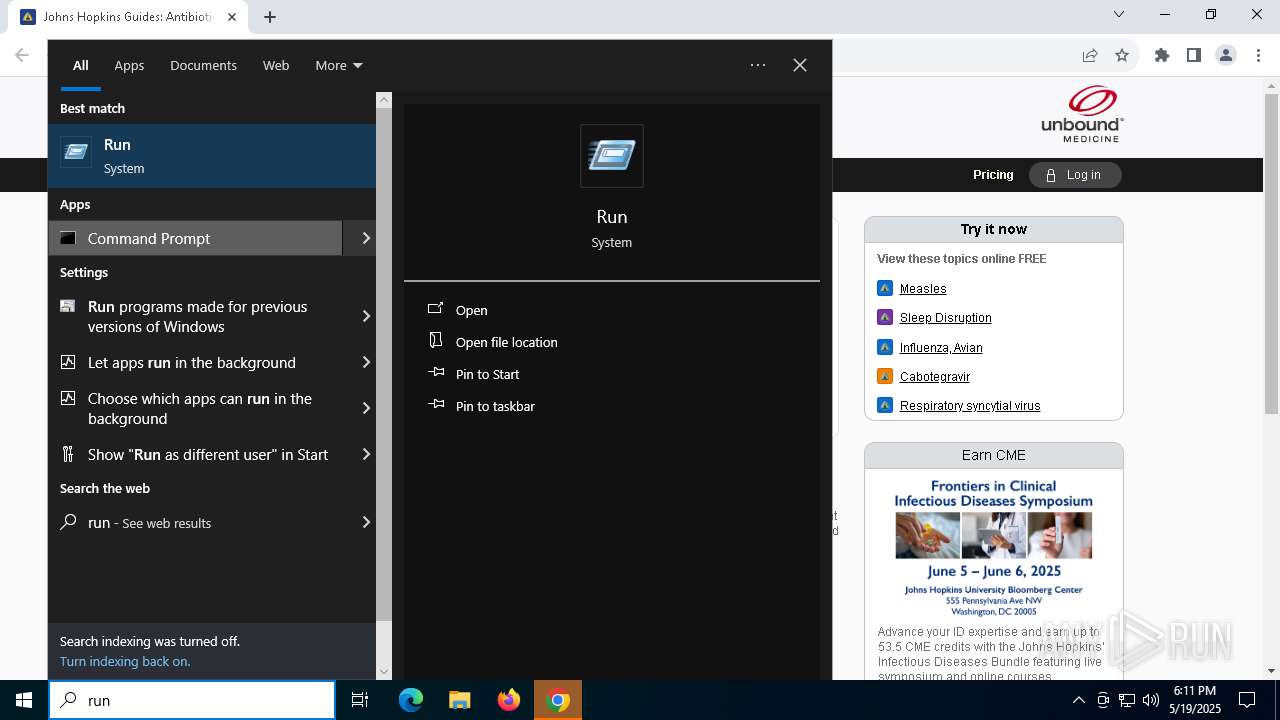Viewport: 1280px width, 720px height.
Task: Close the Windows search panel
Action: (800, 65)
